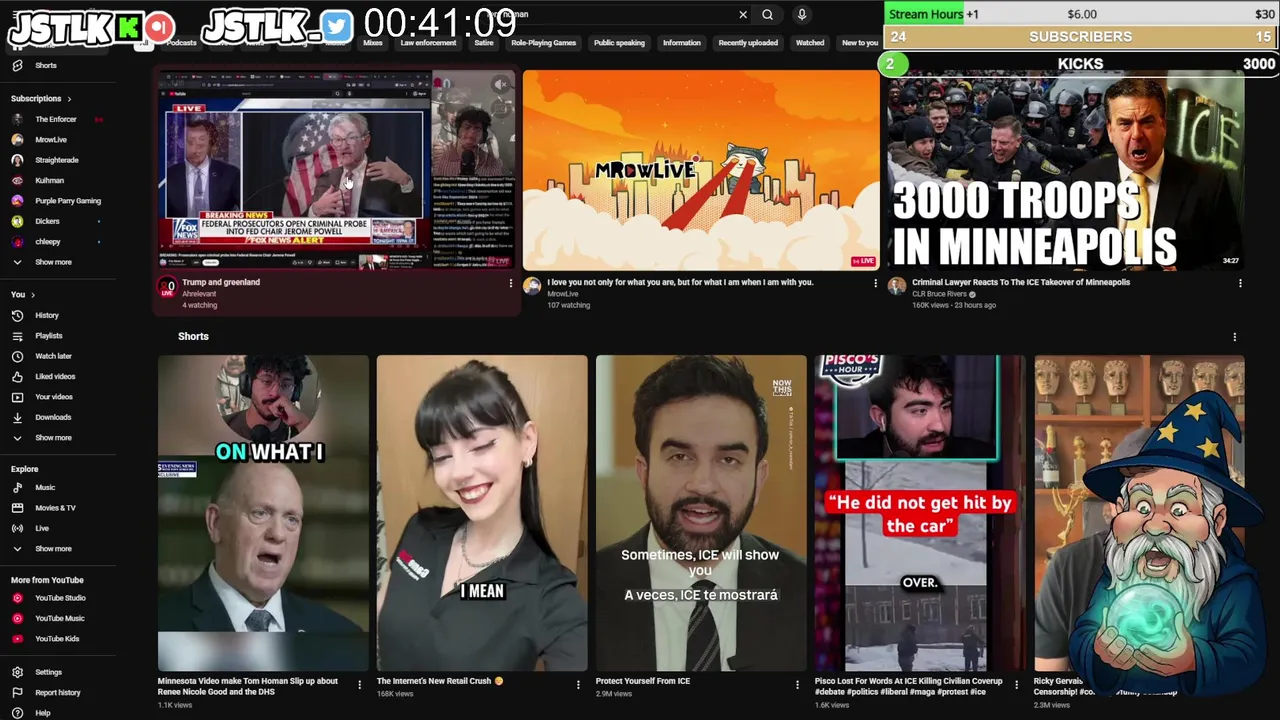Open Report history
The width and height of the screenshot is (1280, 720).
pos(57,692)
